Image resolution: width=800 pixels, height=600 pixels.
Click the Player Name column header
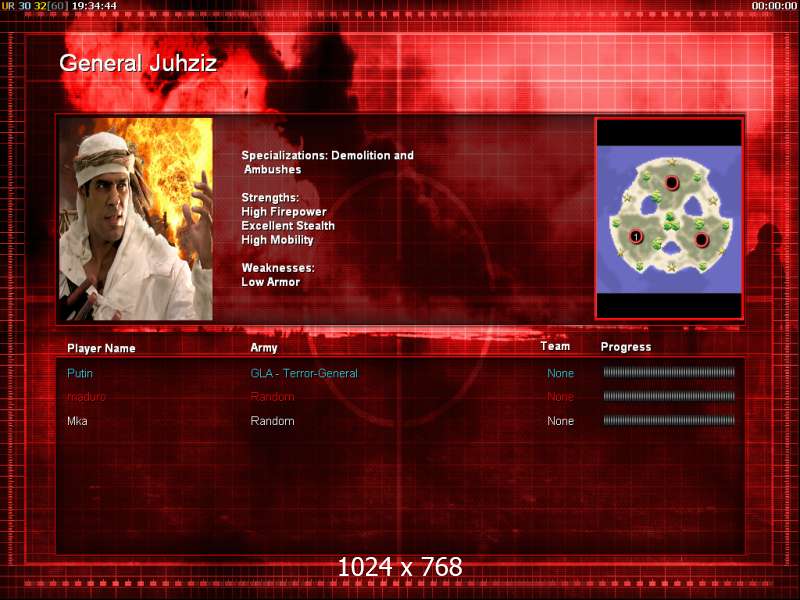[x=101, y=348]
